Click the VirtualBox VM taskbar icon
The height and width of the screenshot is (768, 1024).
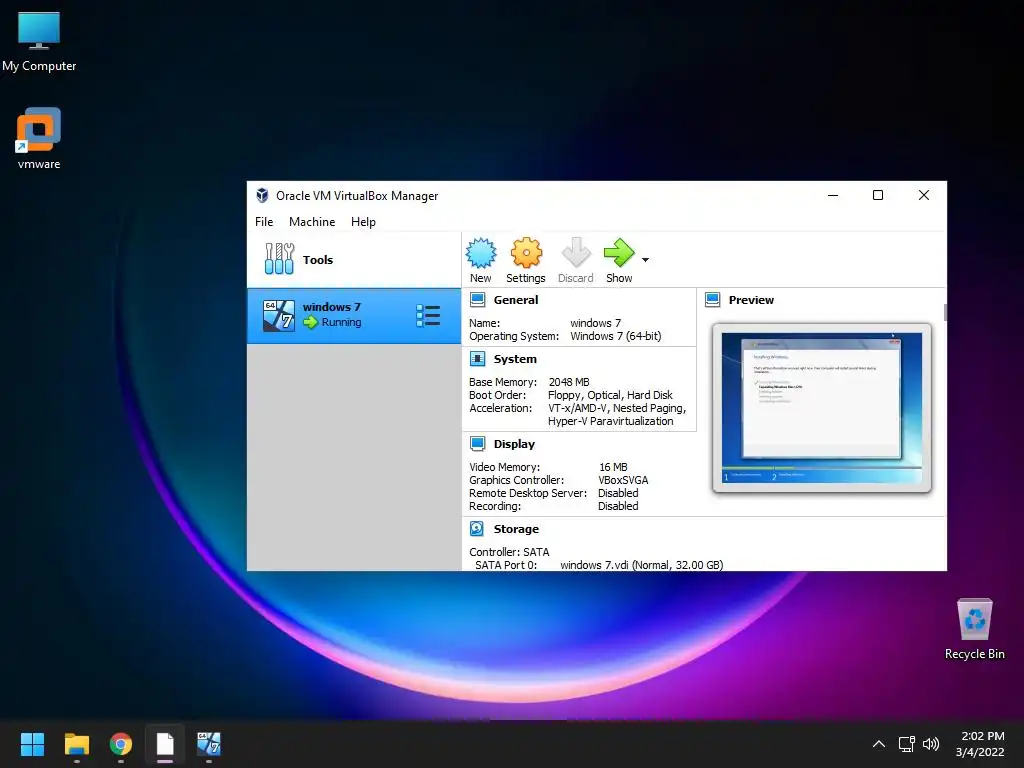[209, 744]
